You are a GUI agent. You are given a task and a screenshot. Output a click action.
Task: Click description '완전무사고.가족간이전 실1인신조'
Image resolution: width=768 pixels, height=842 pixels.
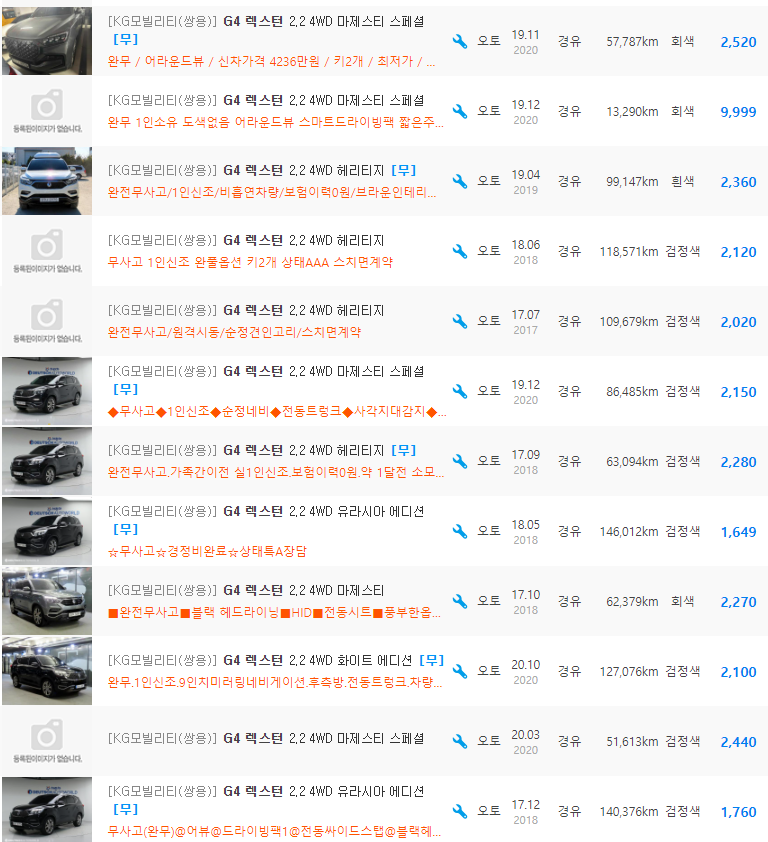pos(276,472)
